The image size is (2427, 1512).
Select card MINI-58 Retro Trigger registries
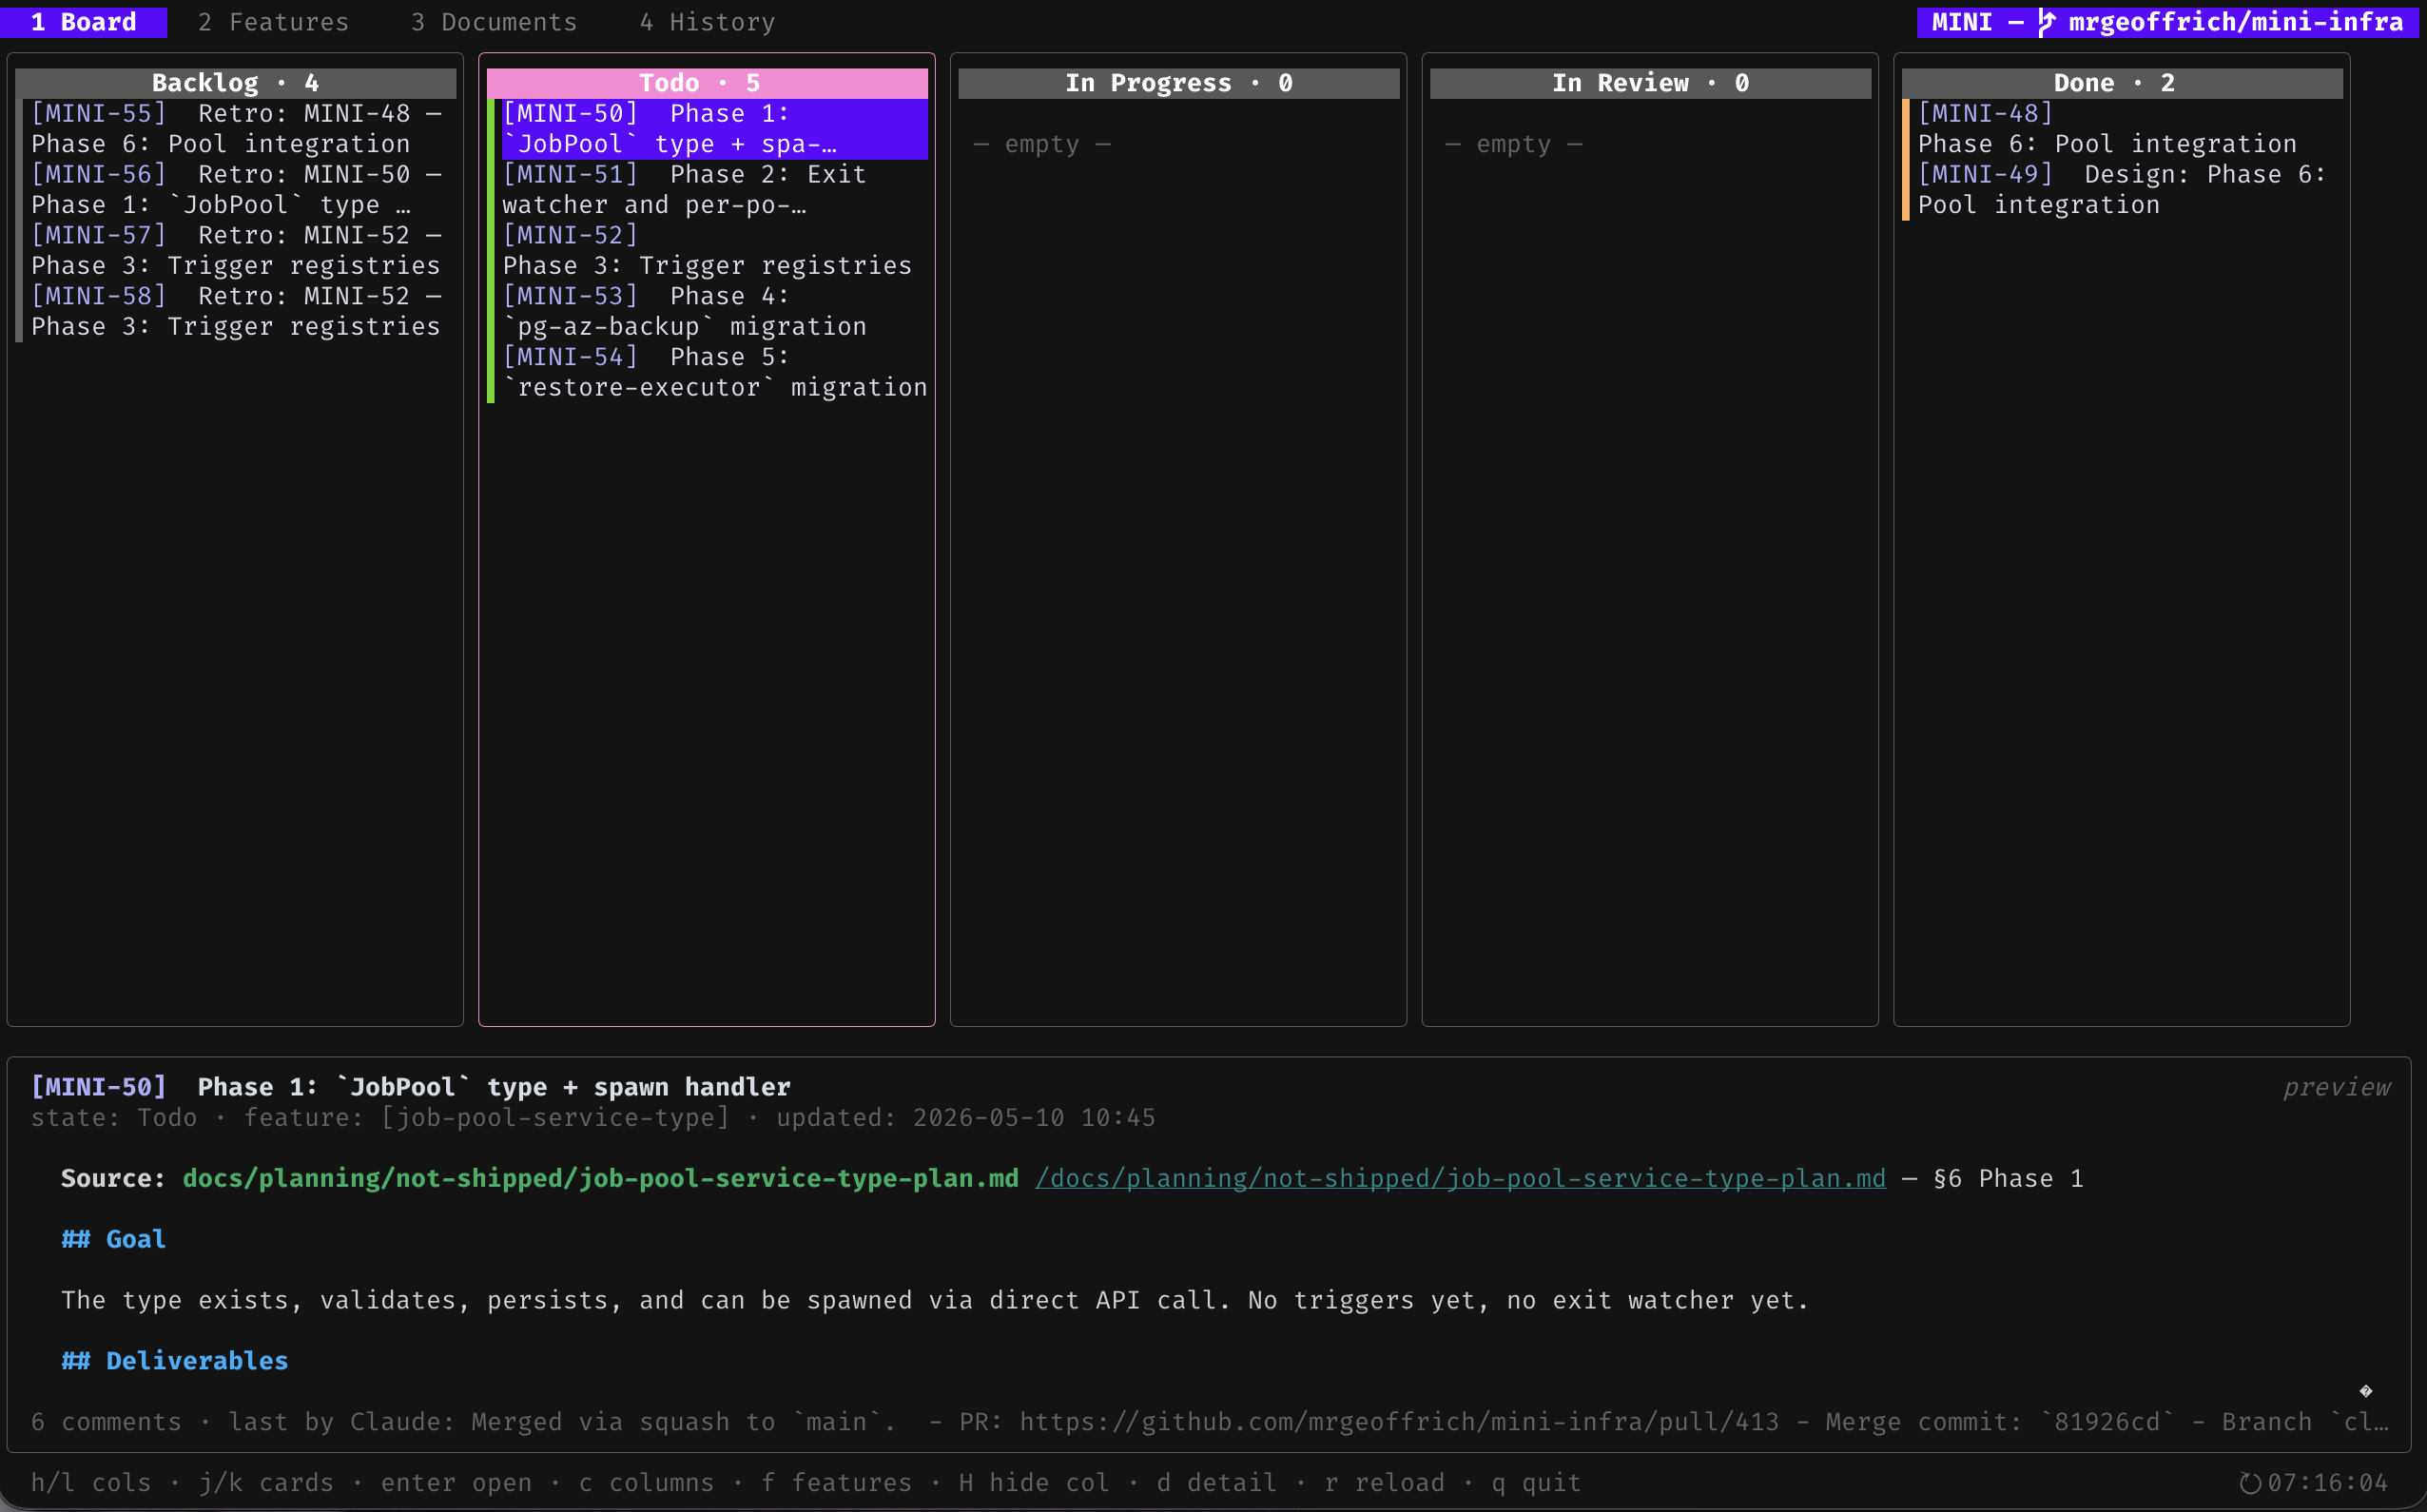(236, 312)
